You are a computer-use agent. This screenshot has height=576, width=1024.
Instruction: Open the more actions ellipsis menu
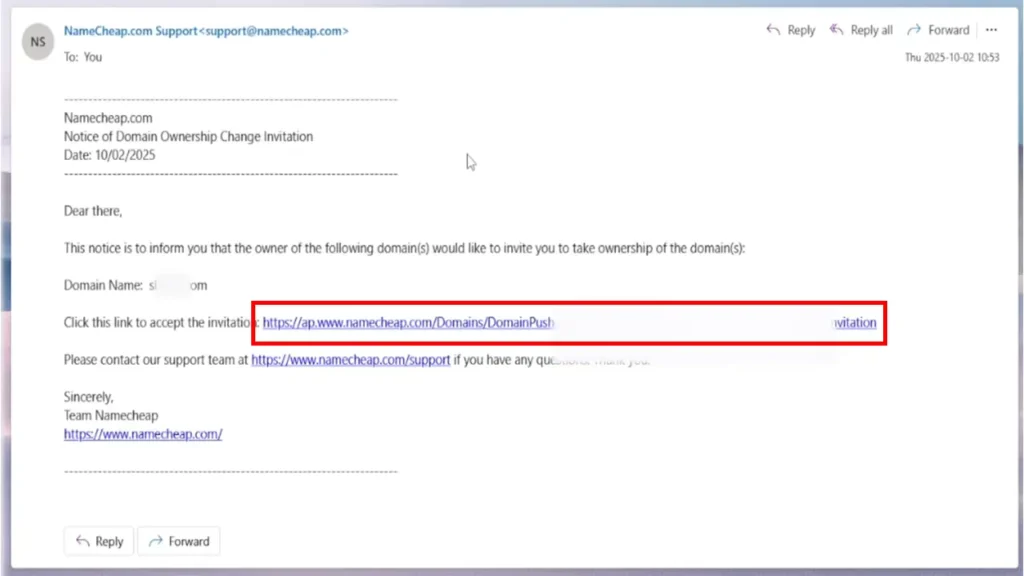[x=991, y=30]
